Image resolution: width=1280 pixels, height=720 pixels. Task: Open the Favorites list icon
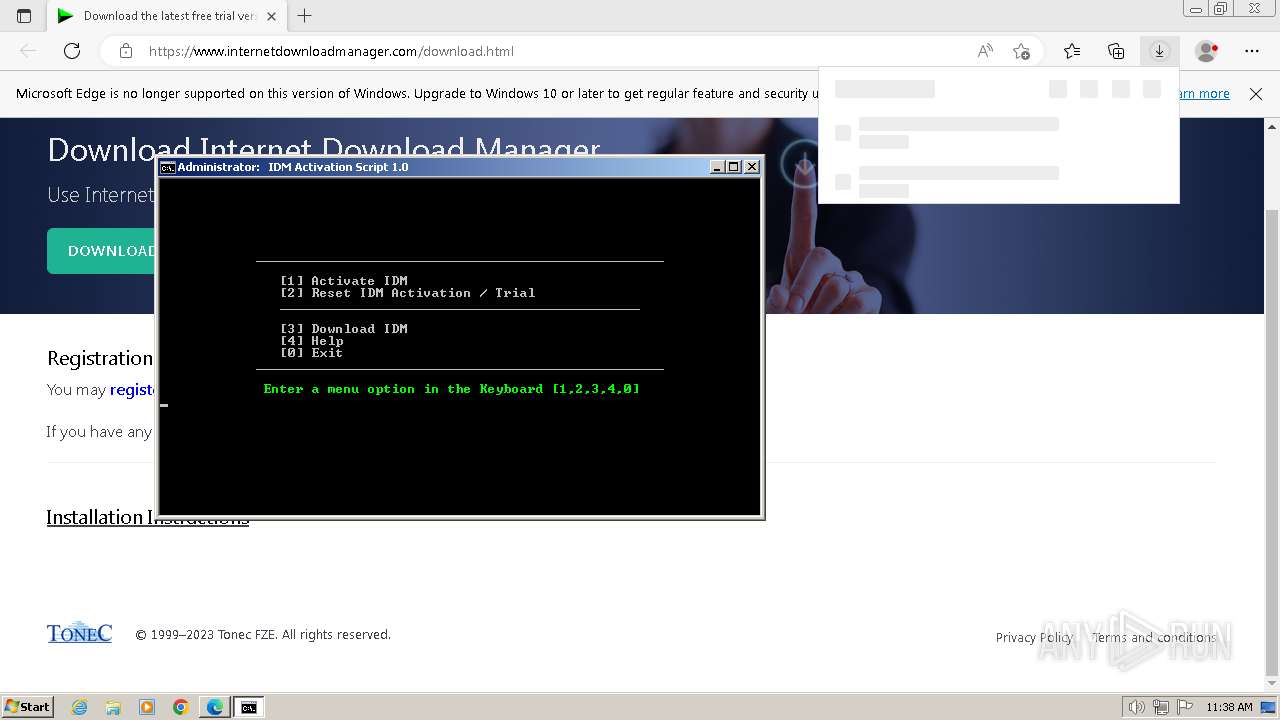point(1072,51)
